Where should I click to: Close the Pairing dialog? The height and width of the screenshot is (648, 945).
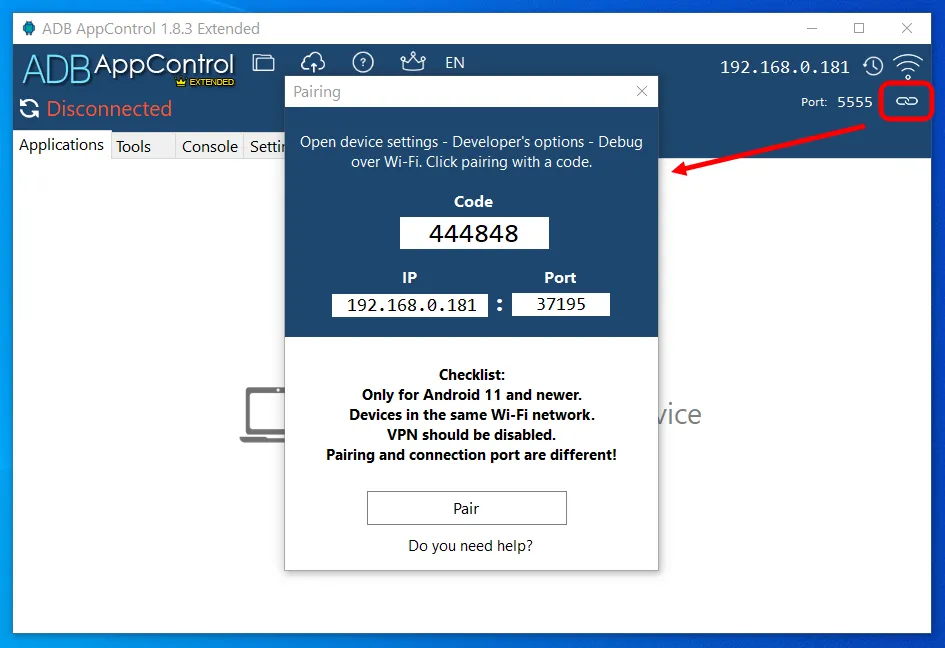641,91
